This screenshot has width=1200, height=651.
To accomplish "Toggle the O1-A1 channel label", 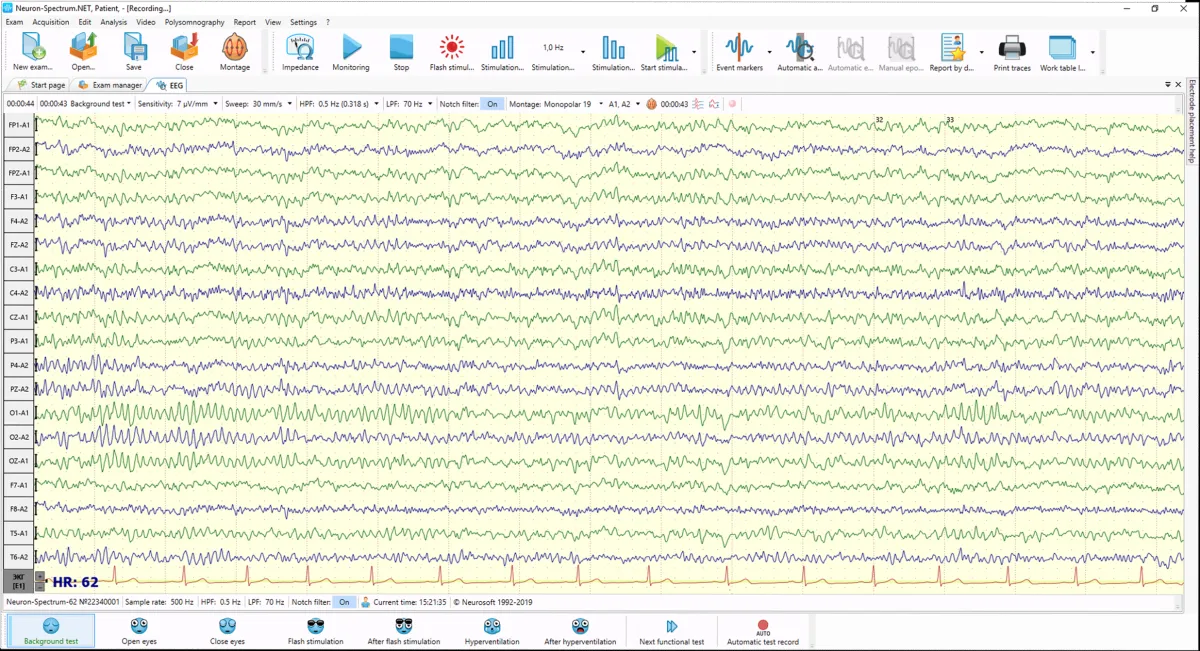I will (19, 413).
